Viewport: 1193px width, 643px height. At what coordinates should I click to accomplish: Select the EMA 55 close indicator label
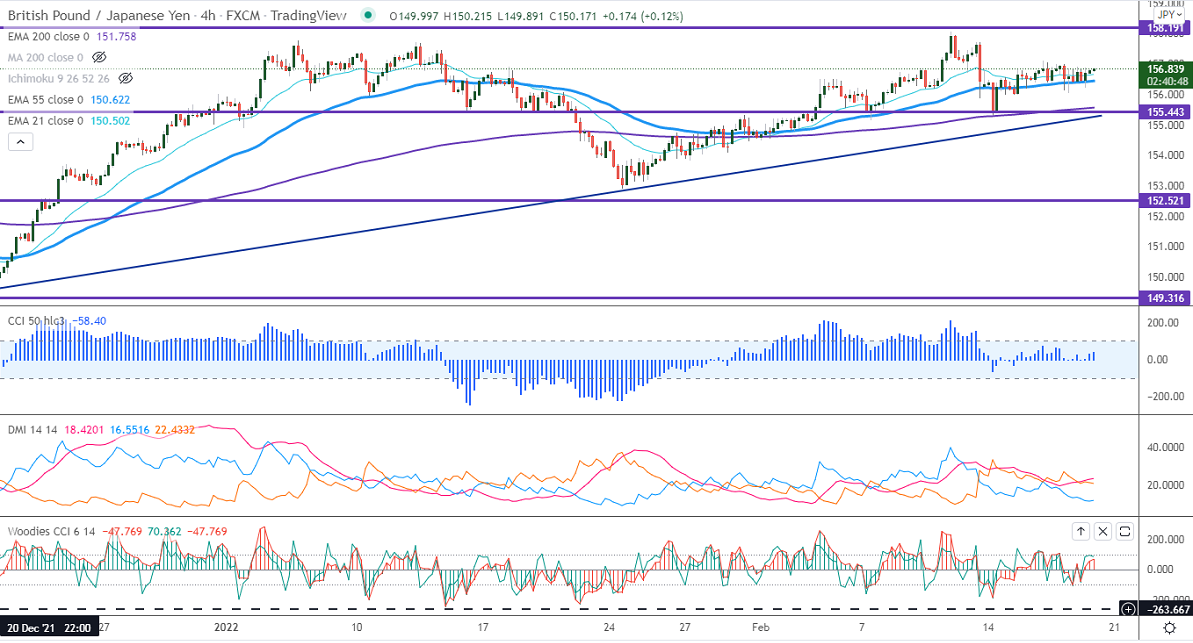pyautogui.click(x=46, y=100)
